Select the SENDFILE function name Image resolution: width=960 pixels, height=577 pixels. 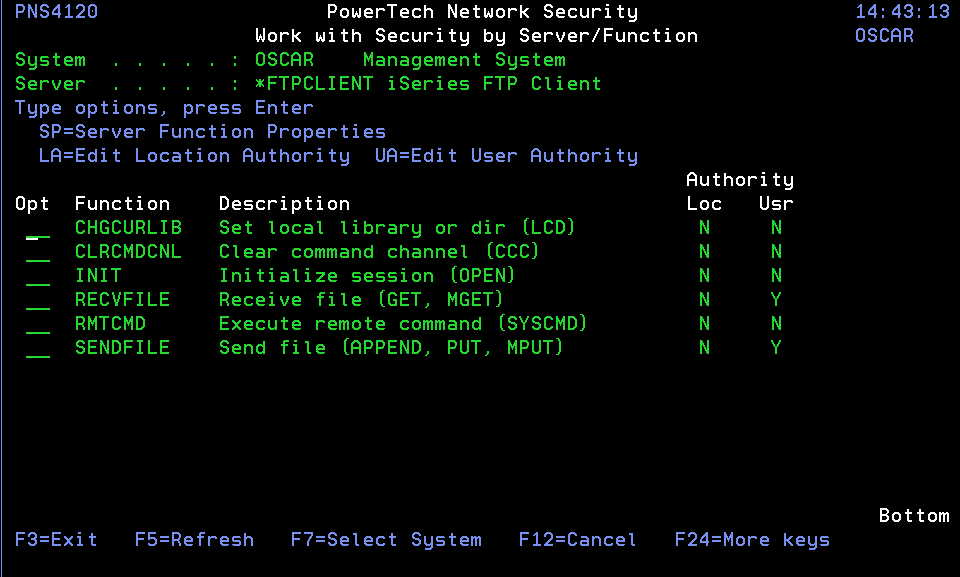tap(122, 348)
